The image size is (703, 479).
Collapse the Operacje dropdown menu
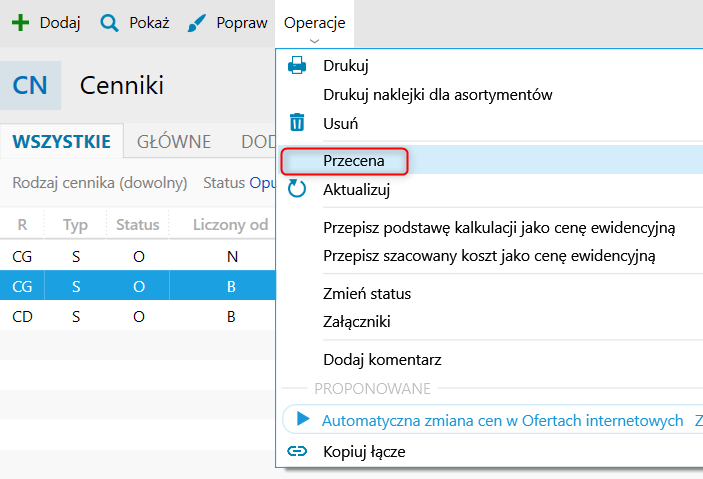coord(314,23)
